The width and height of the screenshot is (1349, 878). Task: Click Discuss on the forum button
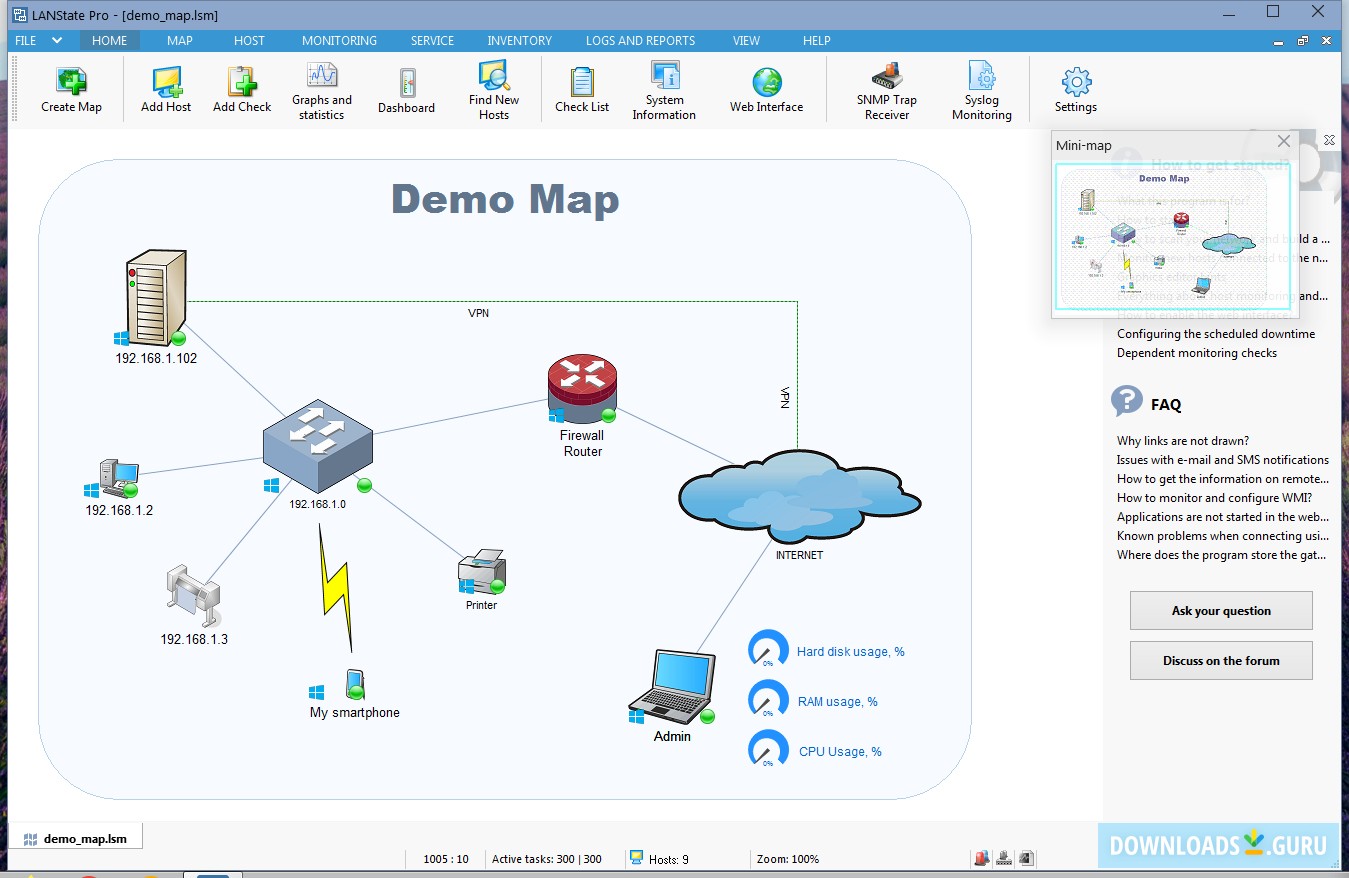tap(1221, 660)
